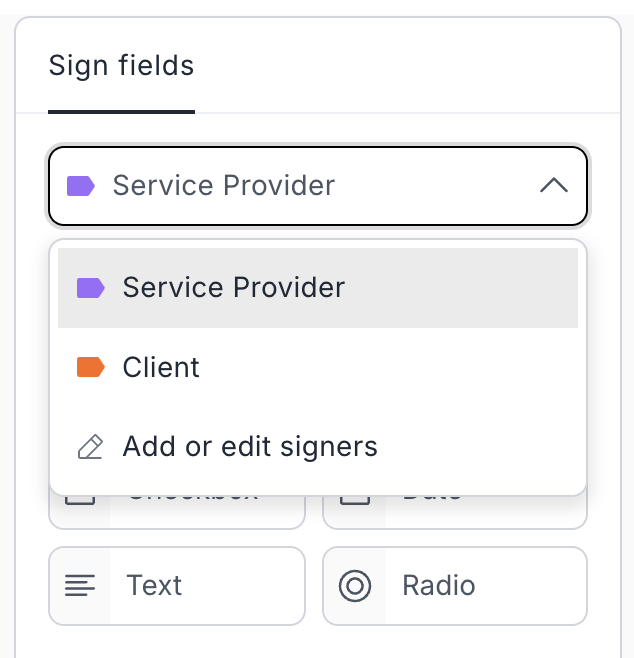634x658 pixels.
Task: Click the purple tag icon in the signer selector box
Action: pyautogui.click(x=80, y=186)
